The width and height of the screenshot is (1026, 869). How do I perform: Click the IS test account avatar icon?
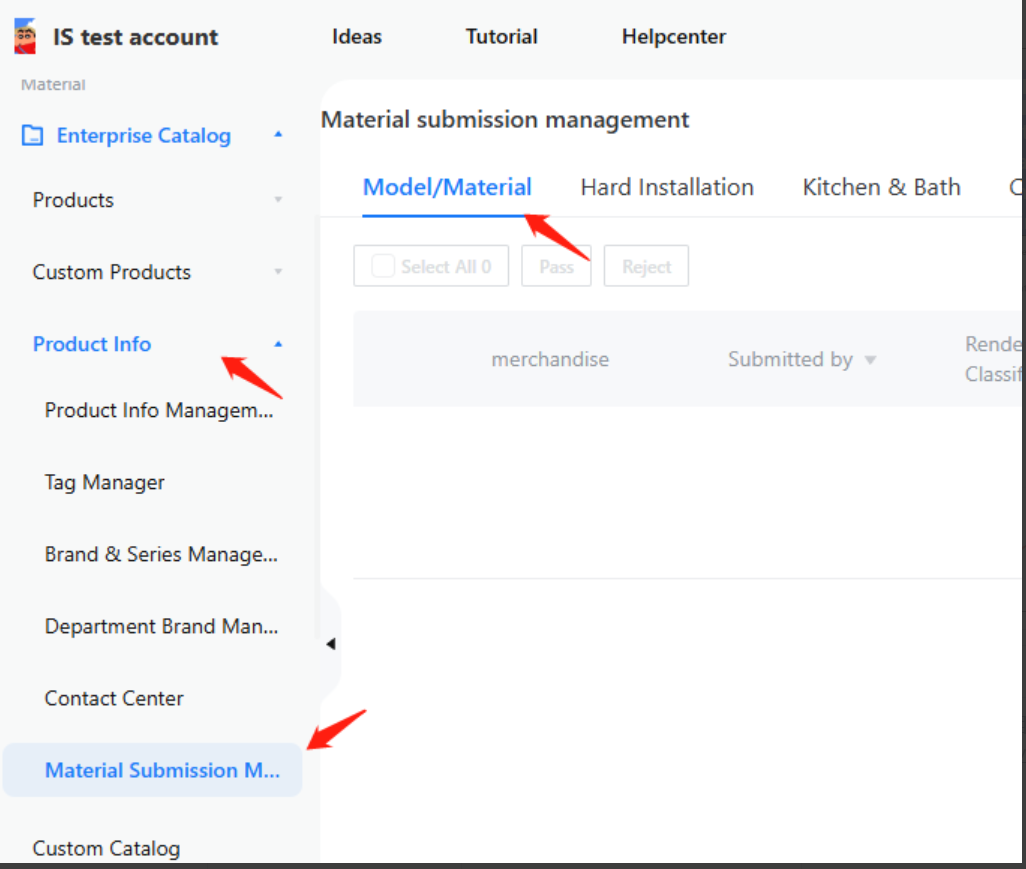click(25, 37)
